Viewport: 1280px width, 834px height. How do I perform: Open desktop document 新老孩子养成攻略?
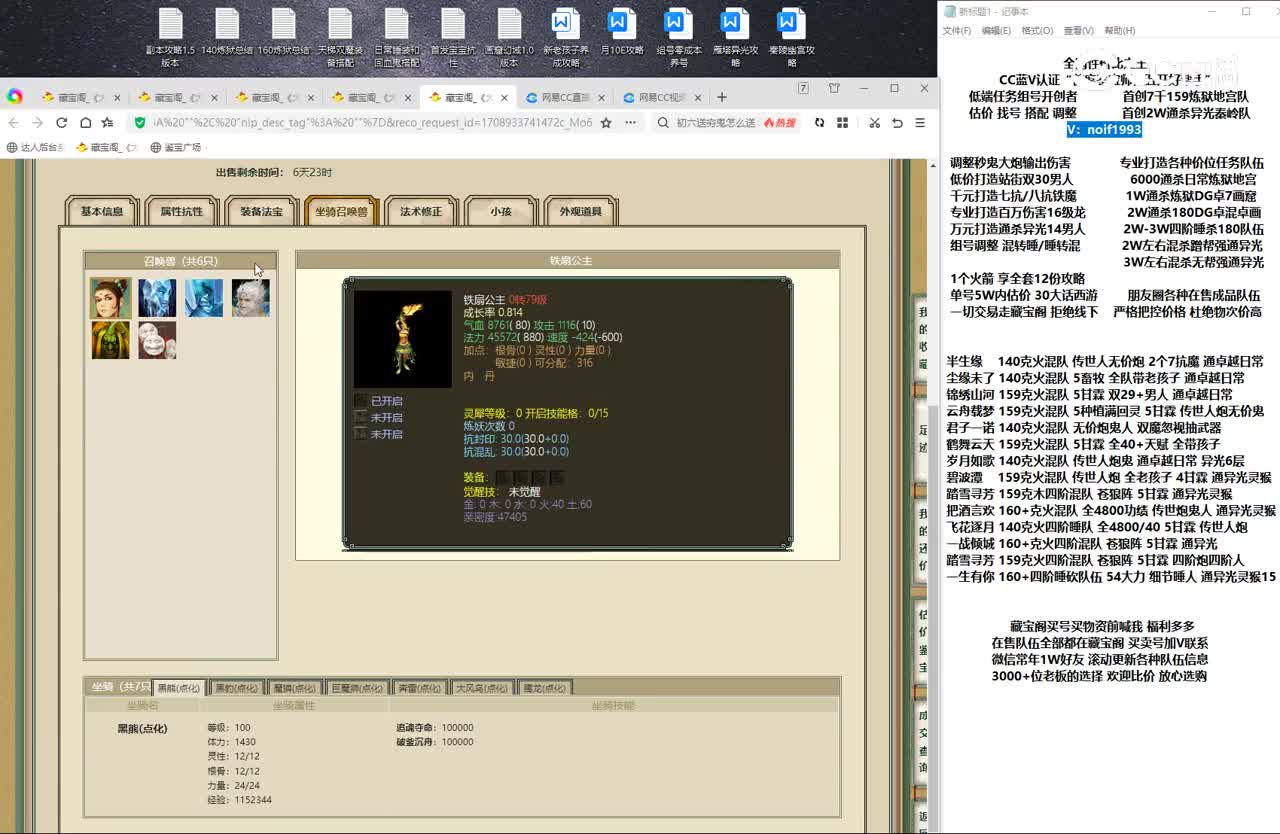566,39
